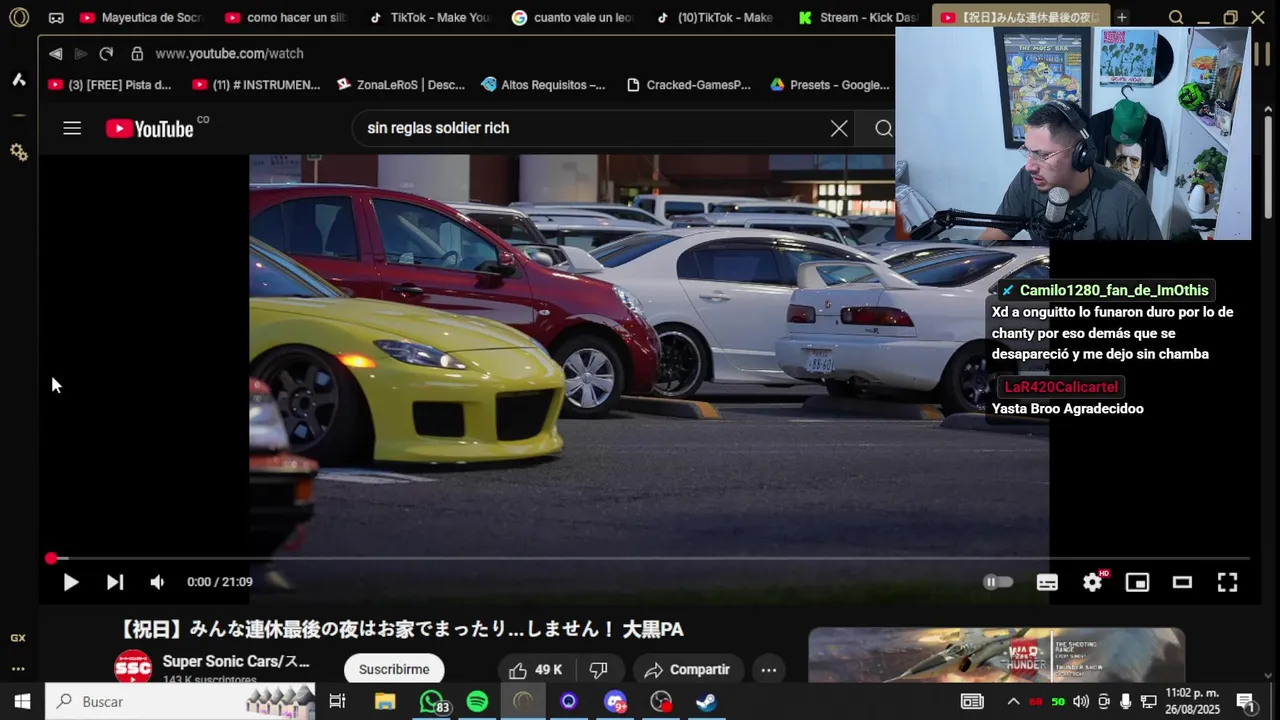Open 'Altos Requisitos' bookmark
1280x720 pixels.
543,85
